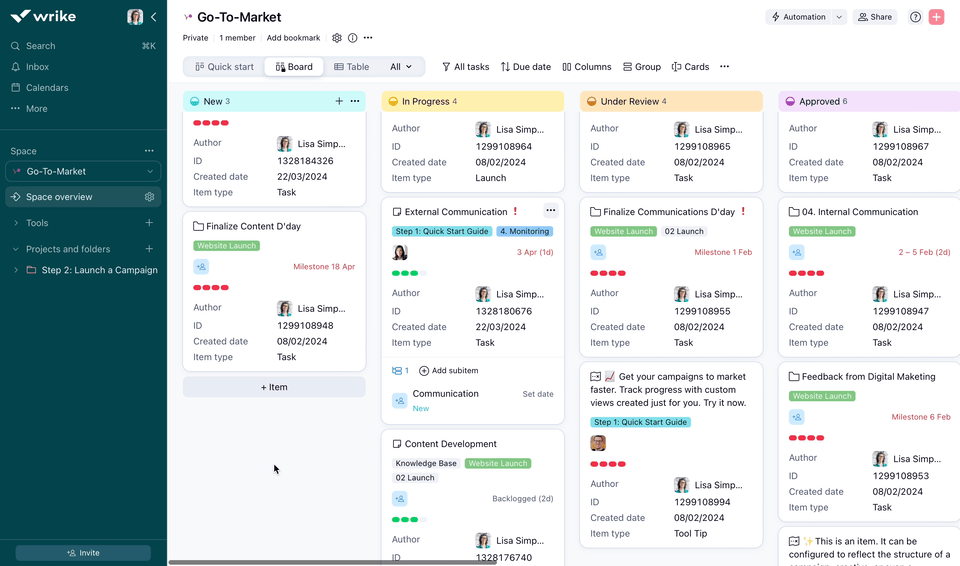Viewport: 960px width, 566px height.
Task: Click the External Communication assignee avatar
Action: tap(400, 252)
